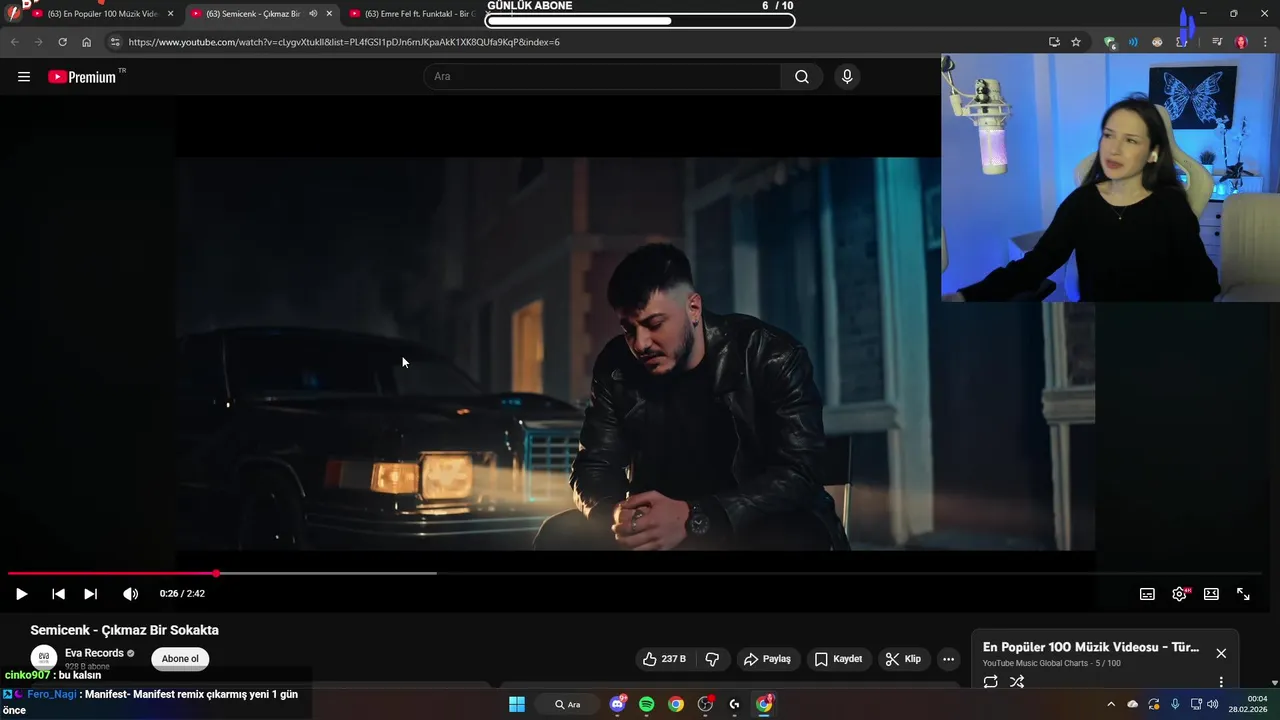Screen dimensions: 1280x720
Task: Mute the video volume speaker icon
Action: coord(130,594)
